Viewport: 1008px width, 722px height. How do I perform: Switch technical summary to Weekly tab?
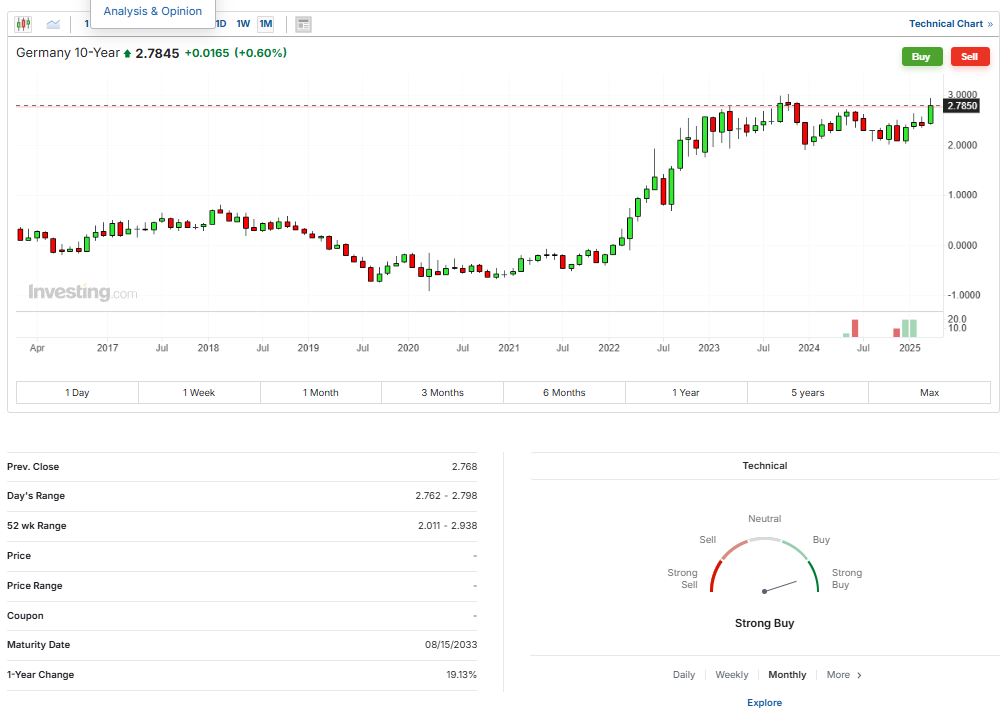click(x=732, y=675)
